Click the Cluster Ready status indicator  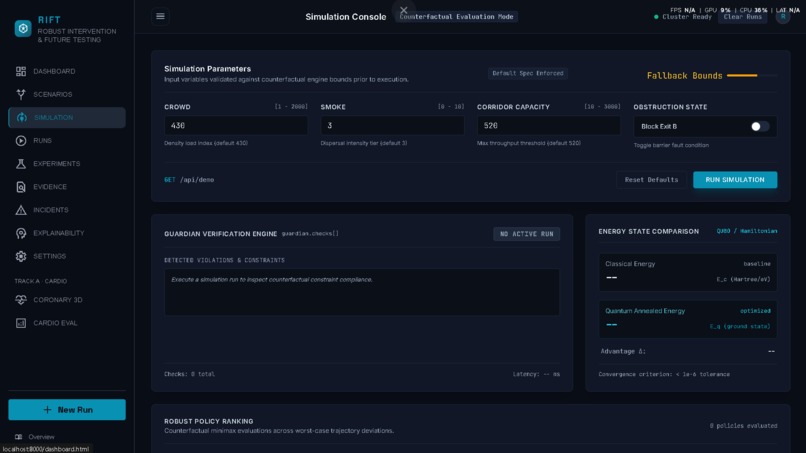click(x=683, y=17)
